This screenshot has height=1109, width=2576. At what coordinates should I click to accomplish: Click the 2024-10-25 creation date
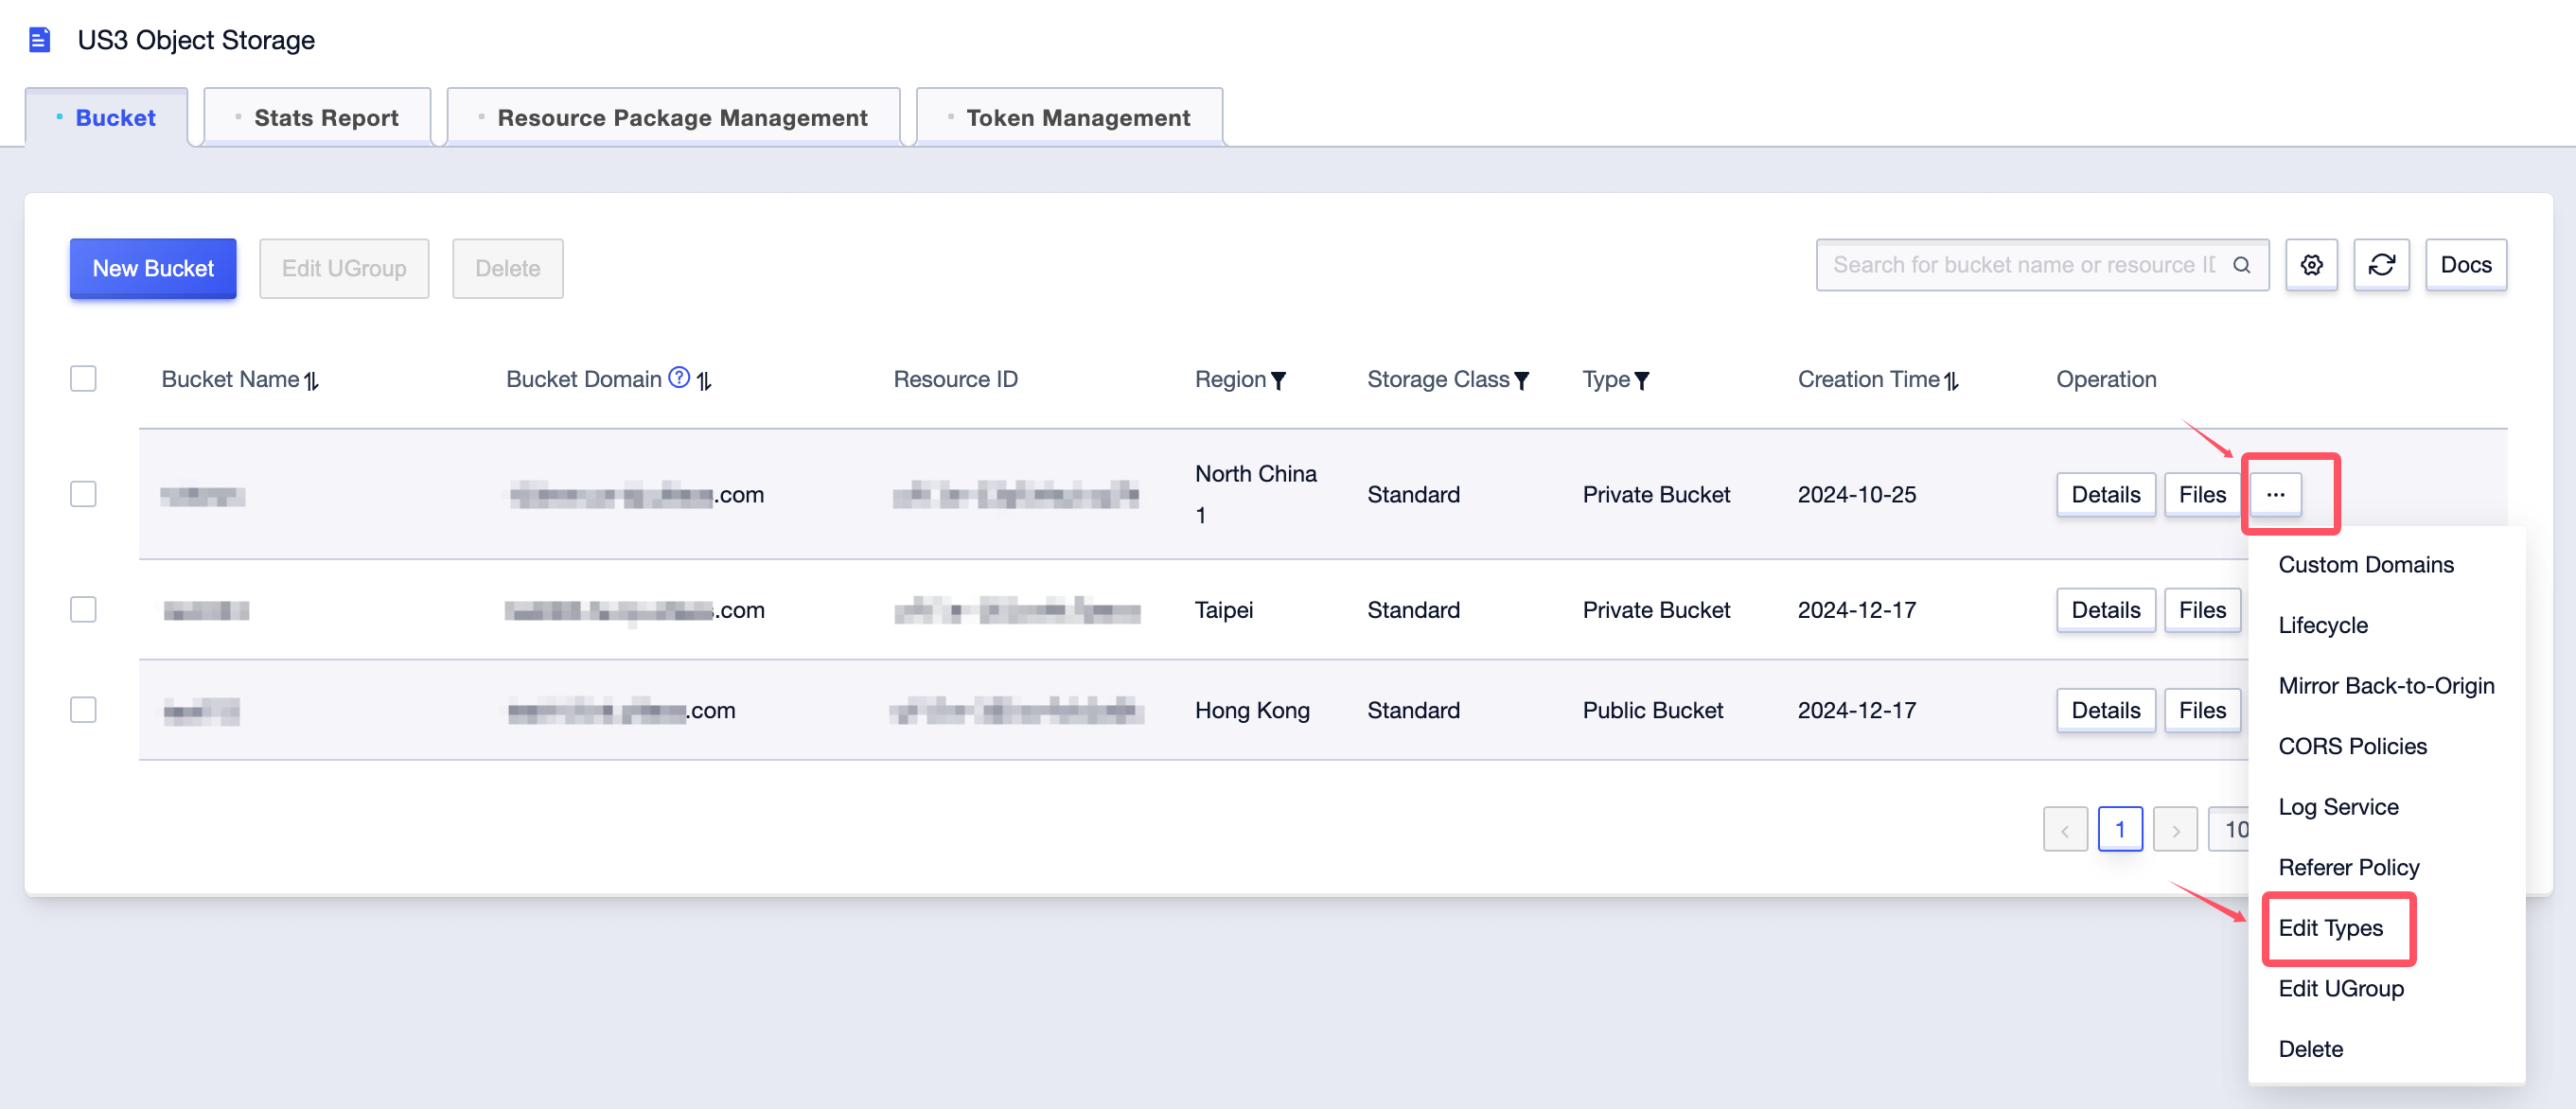click(1856, 495)
